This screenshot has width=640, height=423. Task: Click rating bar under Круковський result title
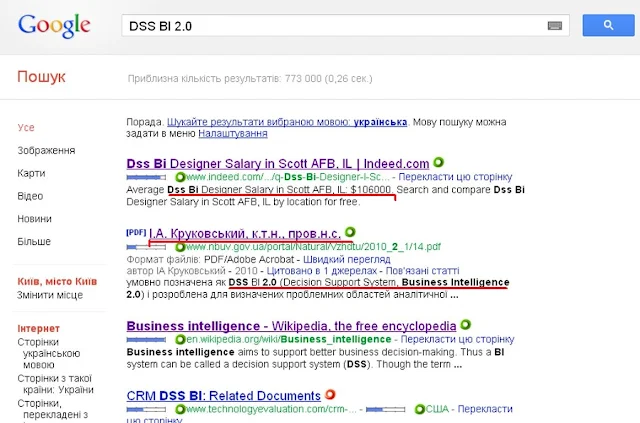click(146, 247)
